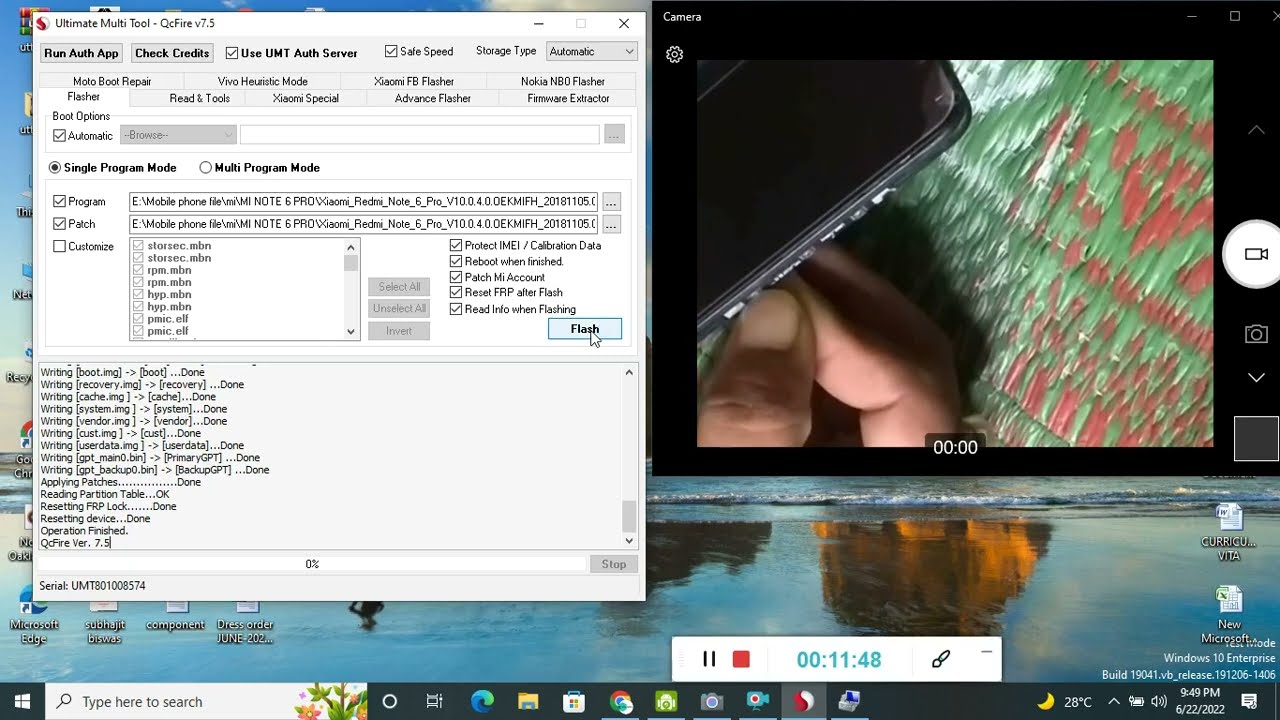Screen dimensions: 1280x720
Task: Stop the screen recording
Action: coord(741,659)
